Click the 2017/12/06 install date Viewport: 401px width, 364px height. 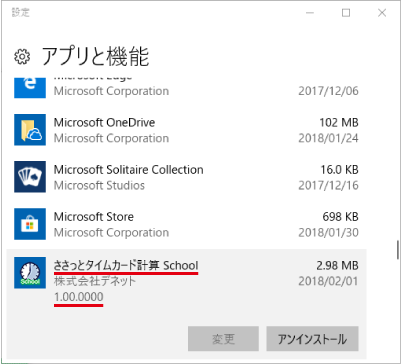[x=328, y=91]
